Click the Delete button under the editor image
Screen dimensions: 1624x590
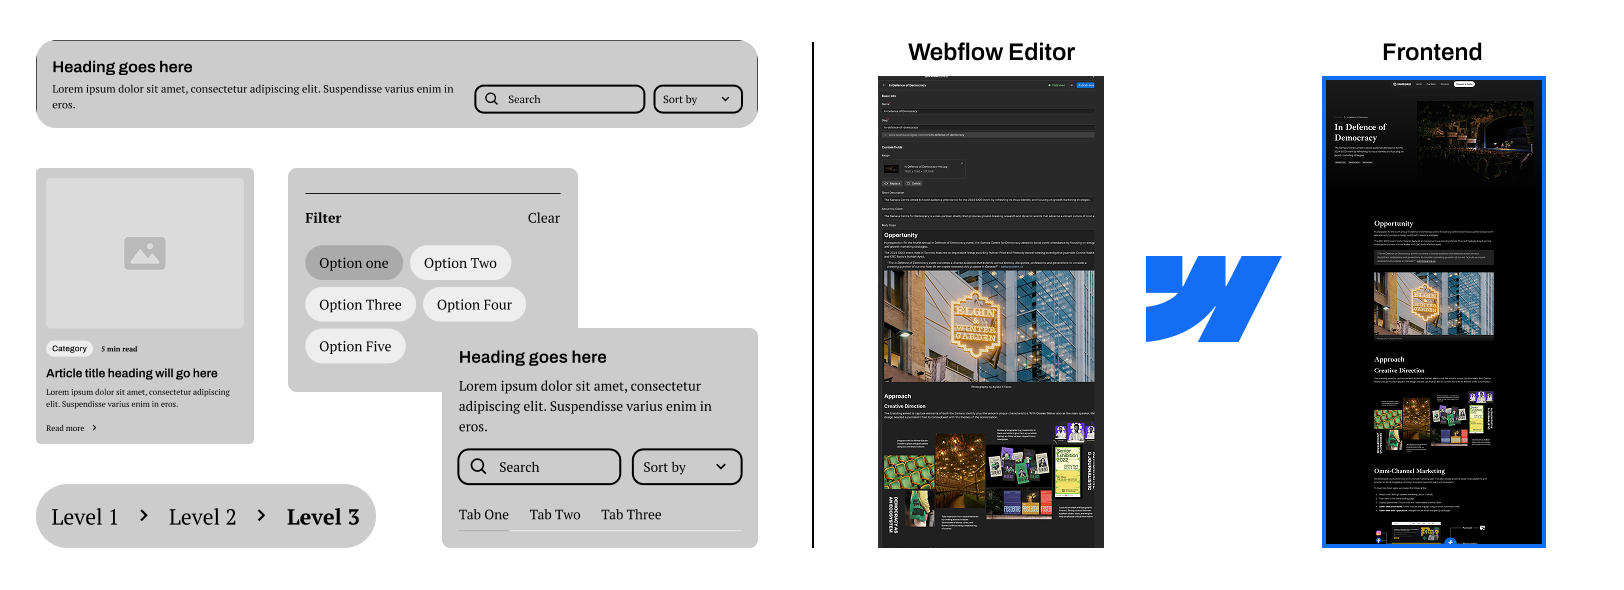[913, 183]
